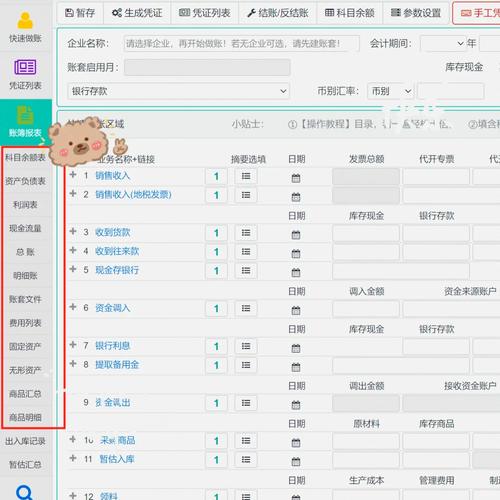Open 出入库记录 in sidebar menu
Image resolution: width=500 pixels, height=500 pixels.
tap(25, 441)
